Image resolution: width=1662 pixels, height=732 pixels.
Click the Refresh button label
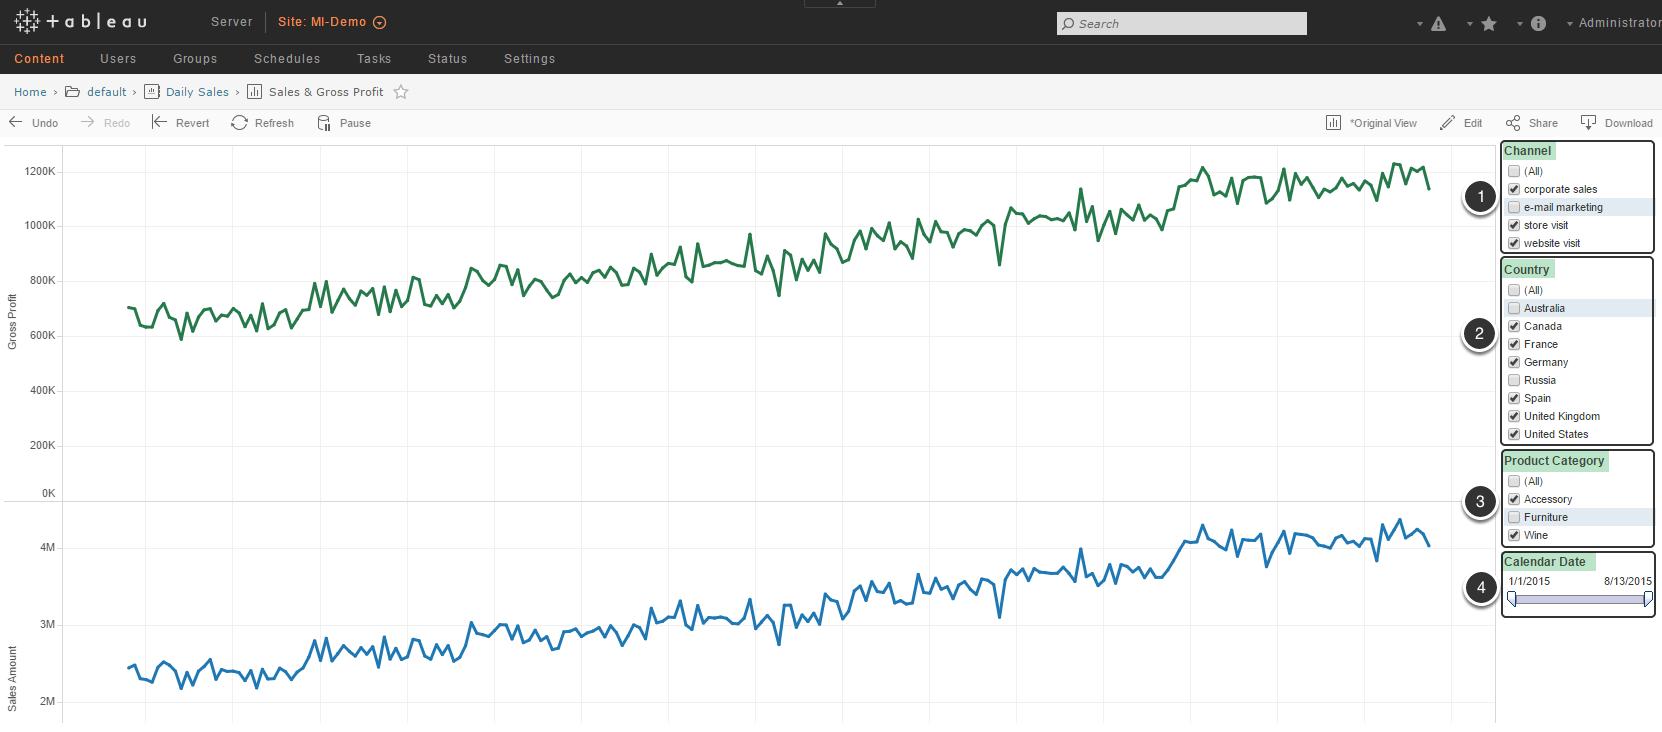tap(274, 123)
